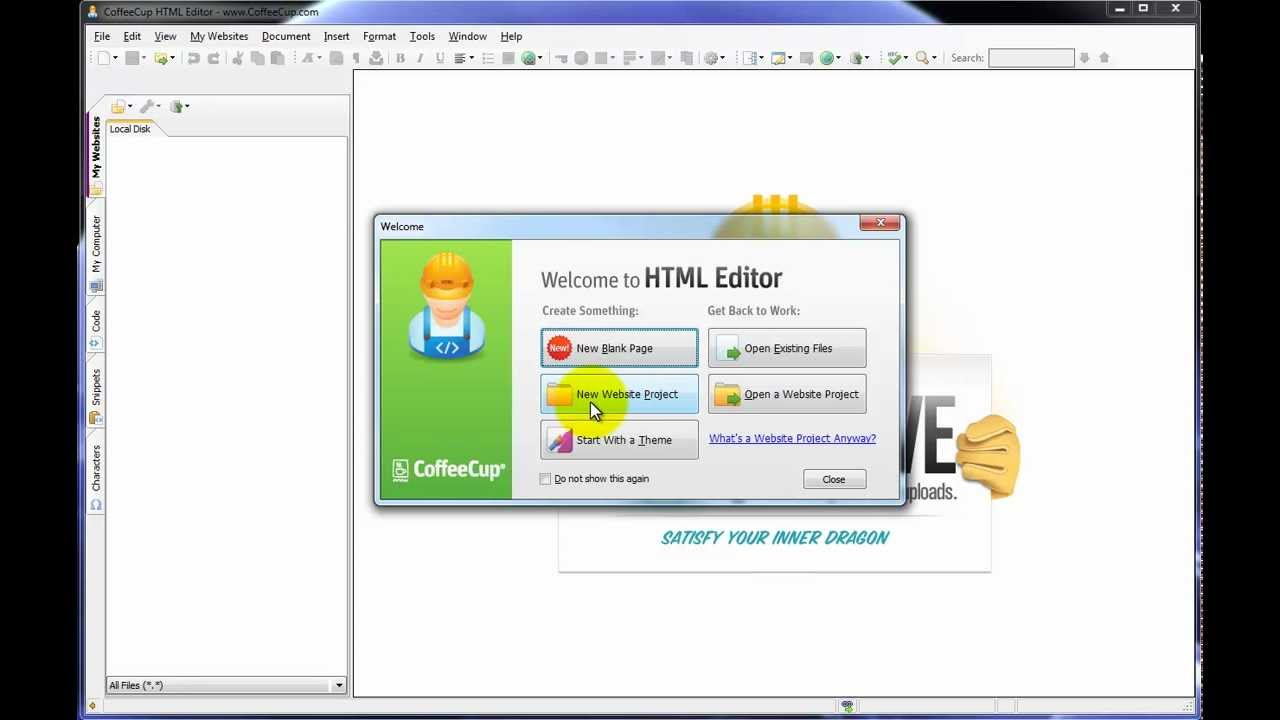Open the Window menu
Viewport: 1280px width, 720px height.
(x=467, y=36)
